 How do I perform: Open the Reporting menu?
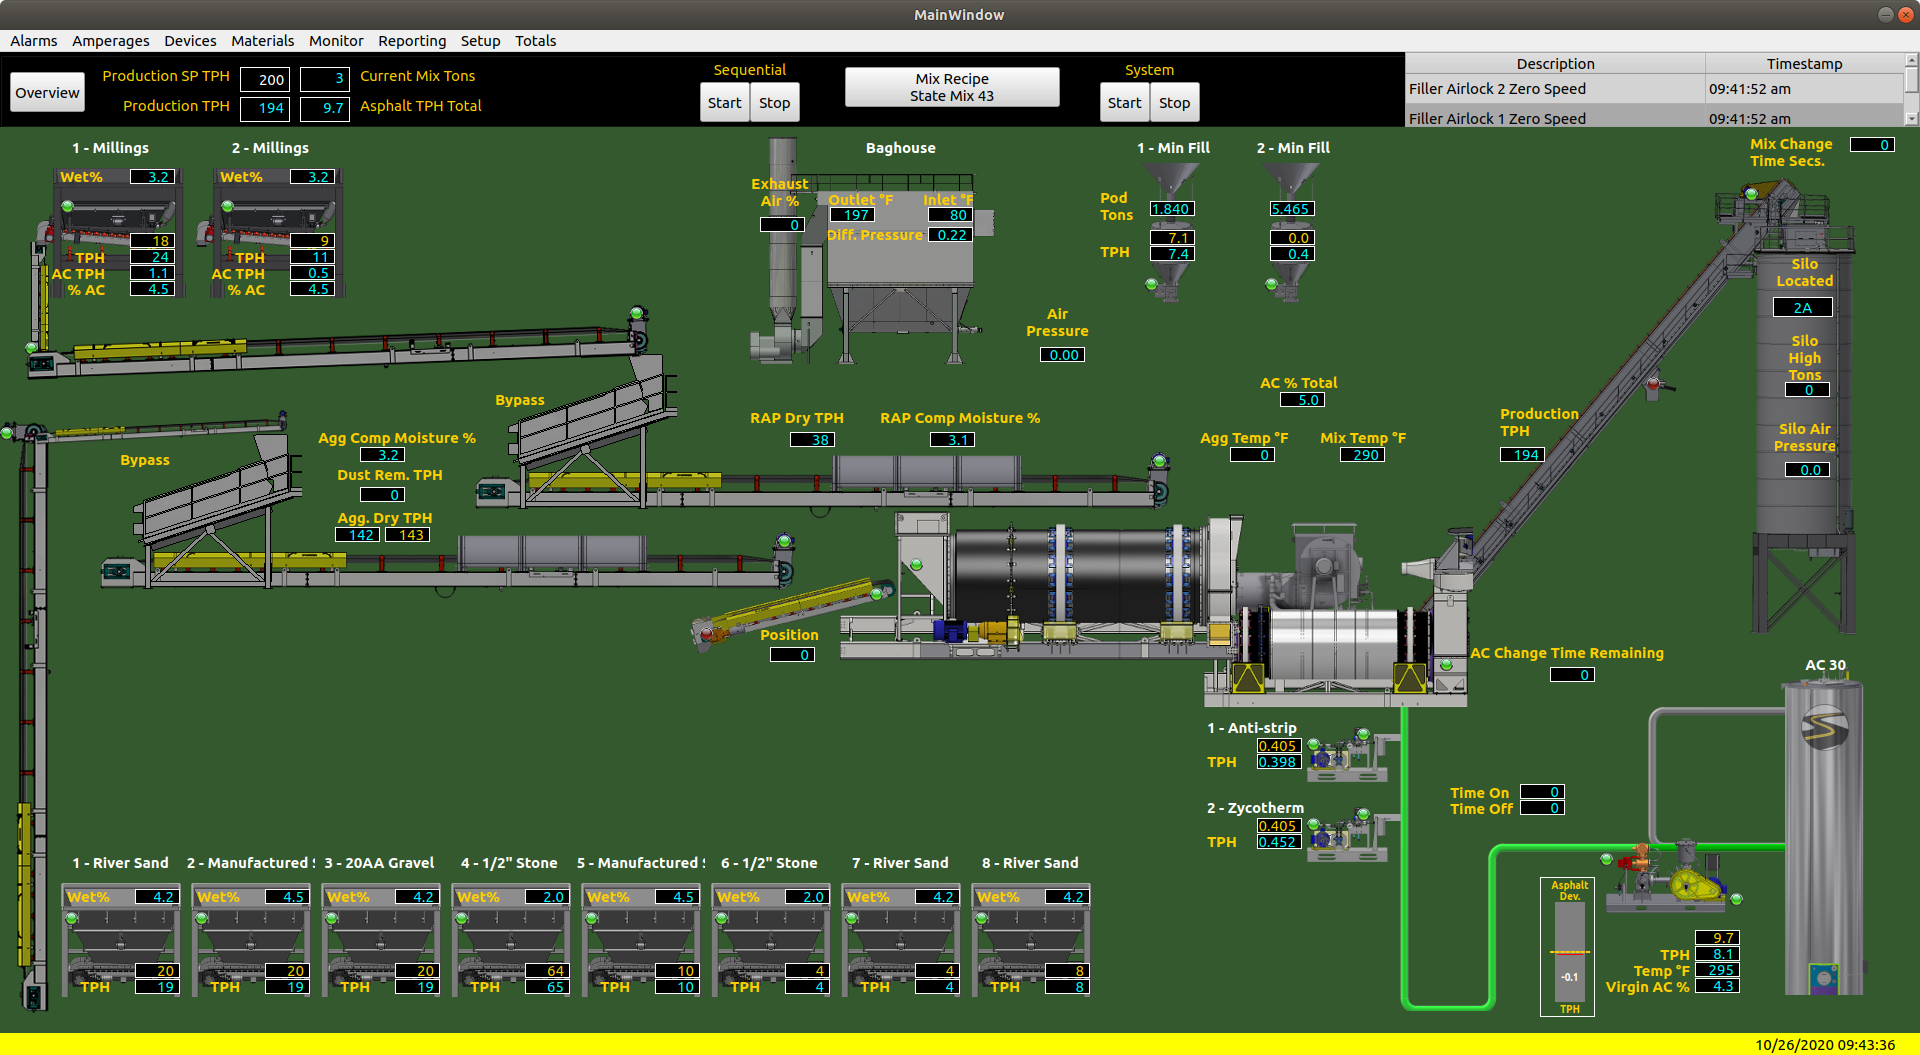(x=412, y=41)
